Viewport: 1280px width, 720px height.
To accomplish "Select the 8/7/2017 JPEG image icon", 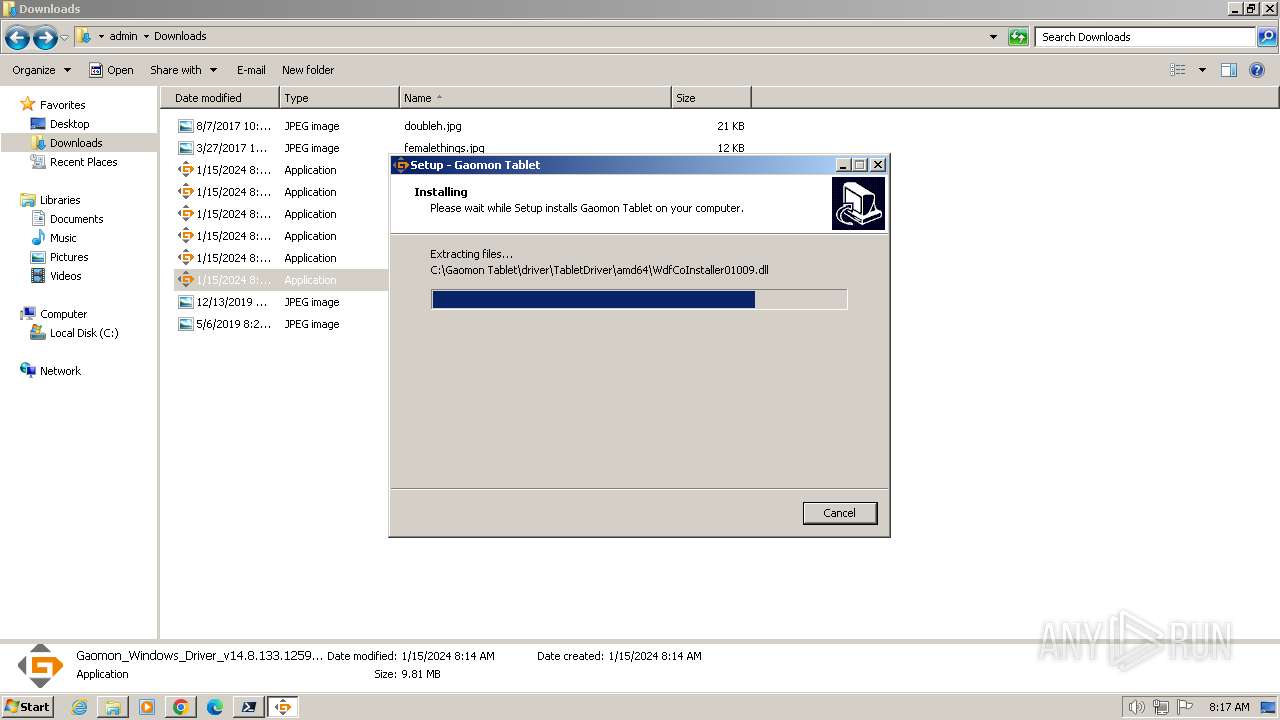I will 185,126.
